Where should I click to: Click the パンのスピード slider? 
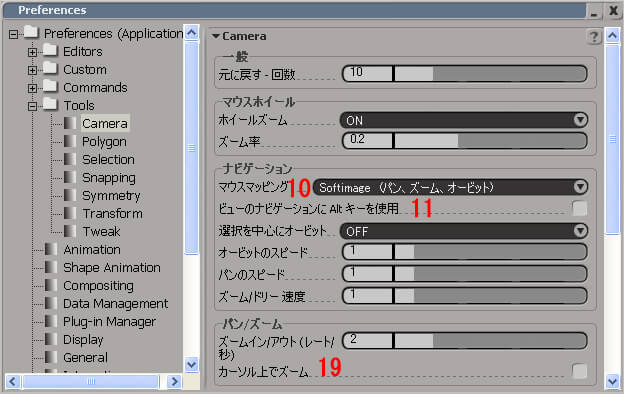(490, 273)
